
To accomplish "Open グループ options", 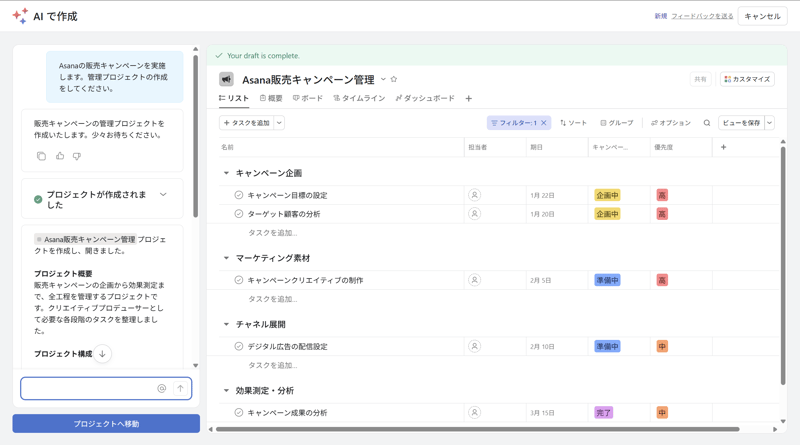I will point(617,123).
